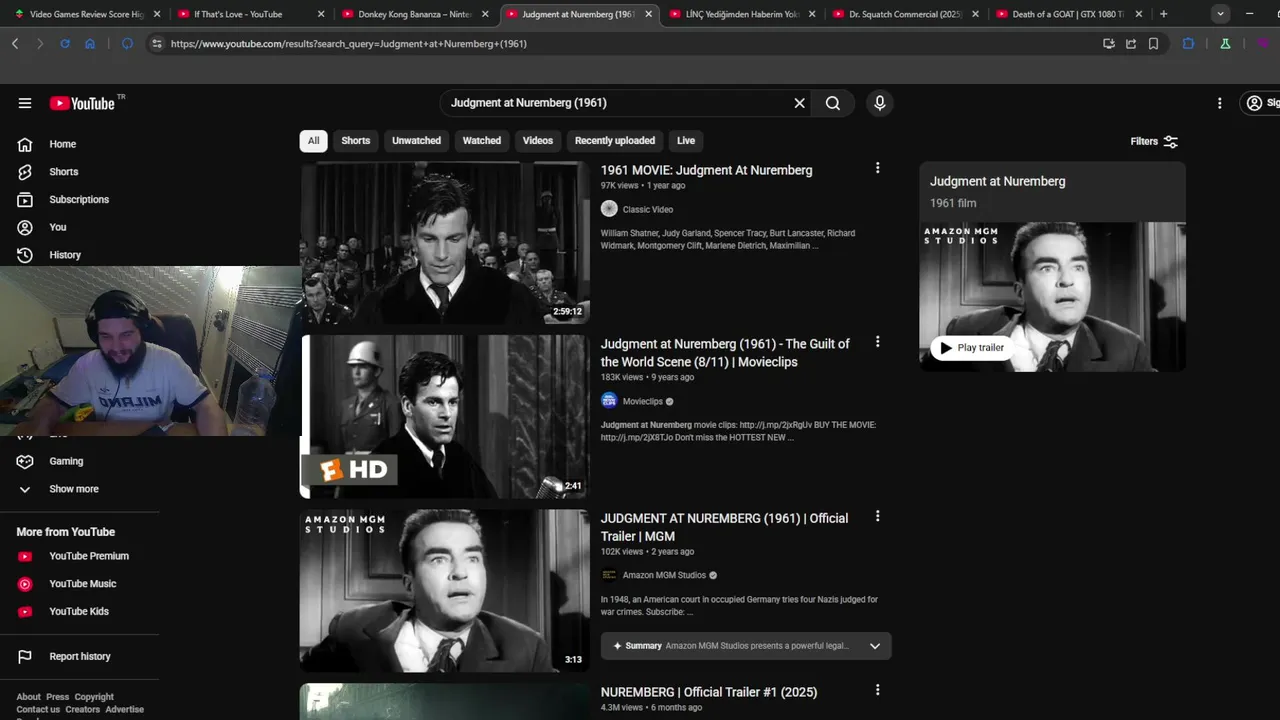Open the browser tab search dropdown

tap(1220, 14)
